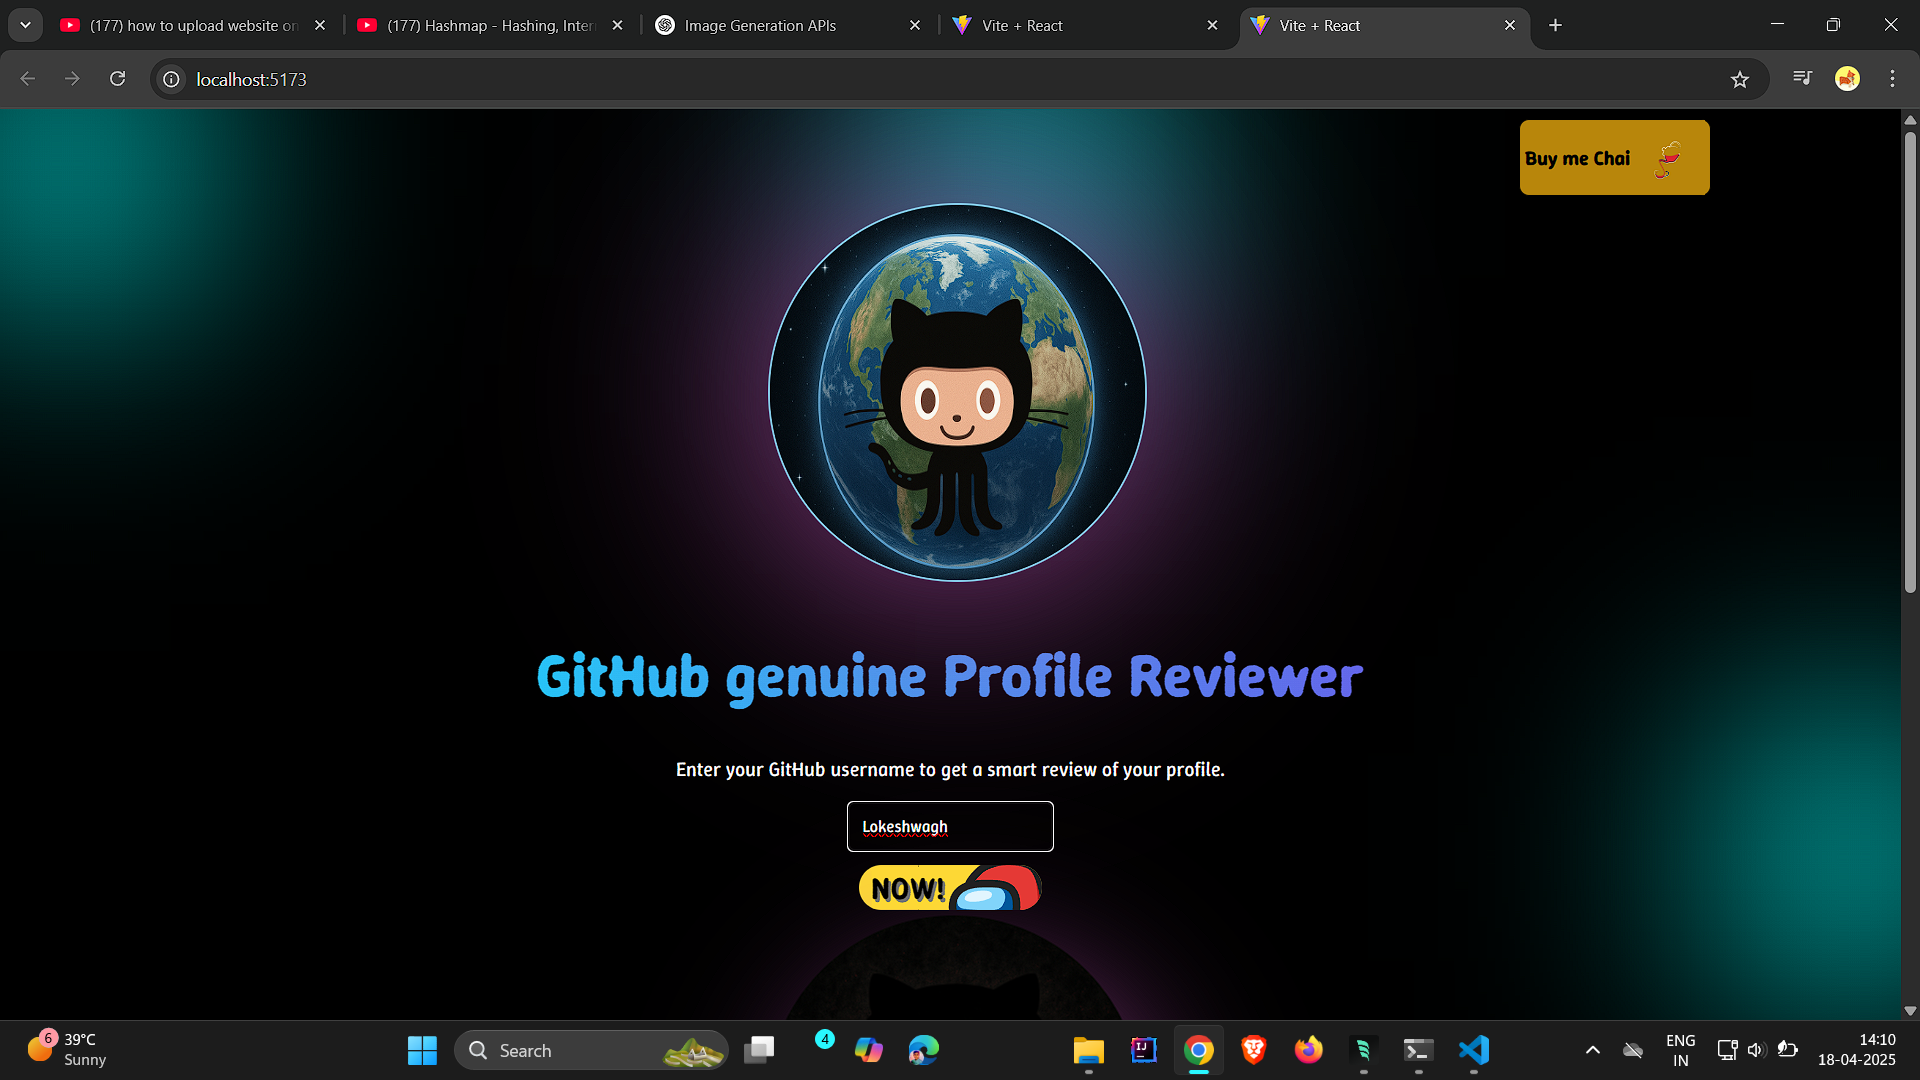Bookmark this page with the star icon
Image resolution: width=1920 pixels, height=1080 pixels.
coord(1740,79)
